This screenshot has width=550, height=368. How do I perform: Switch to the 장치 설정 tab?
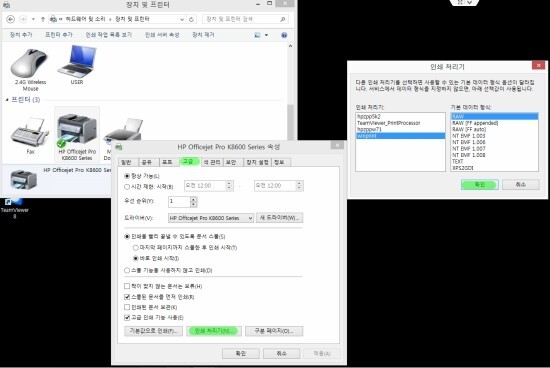pos(257,162)
